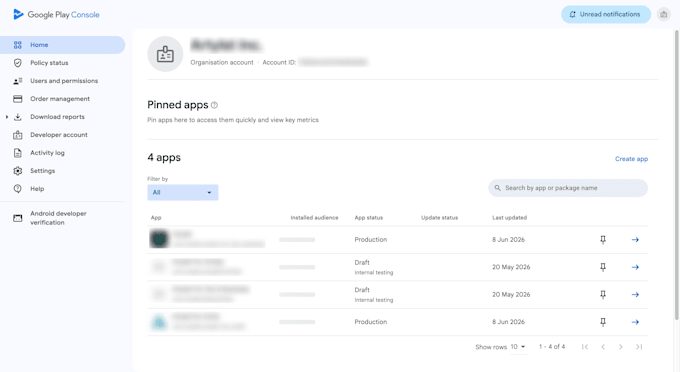Open Android developer verification

58,218
